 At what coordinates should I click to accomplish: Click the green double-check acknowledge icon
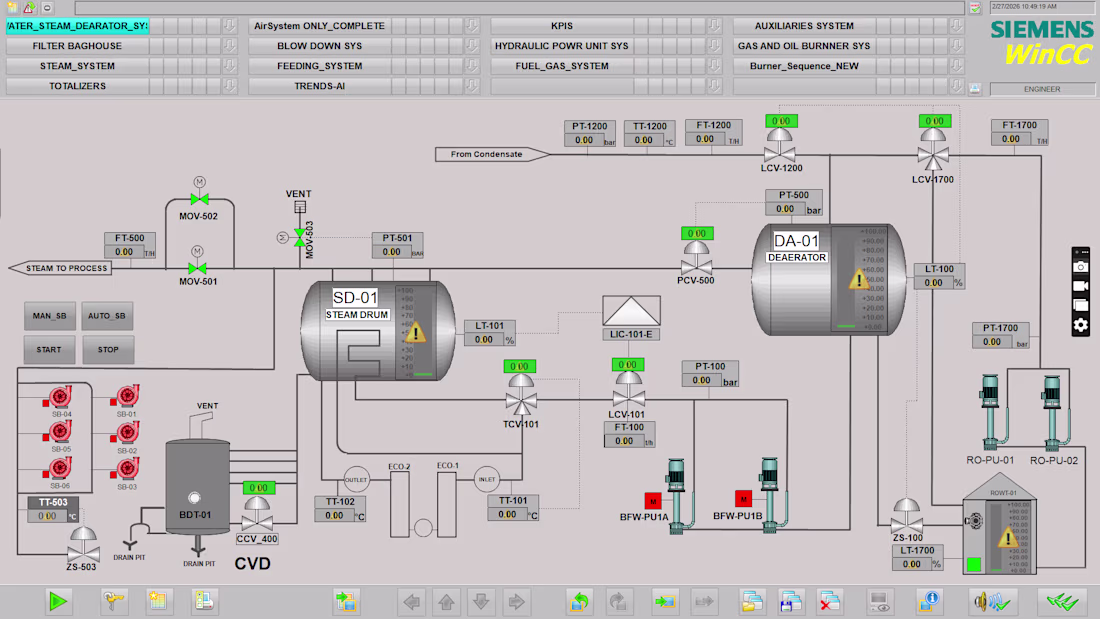coord(1062,601)
